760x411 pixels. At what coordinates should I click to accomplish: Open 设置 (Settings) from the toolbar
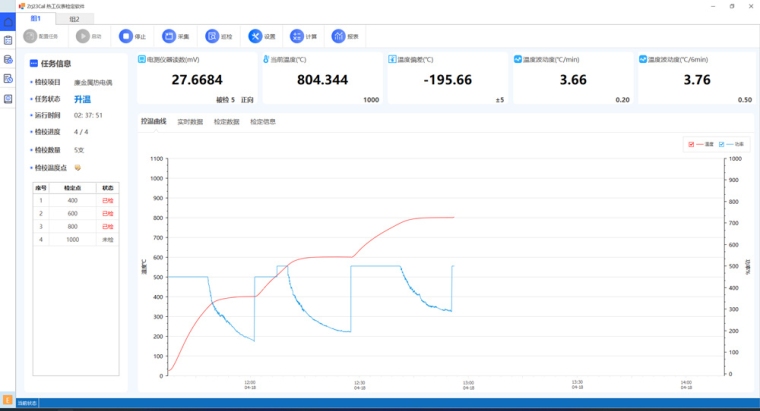(x=261, y=37)
